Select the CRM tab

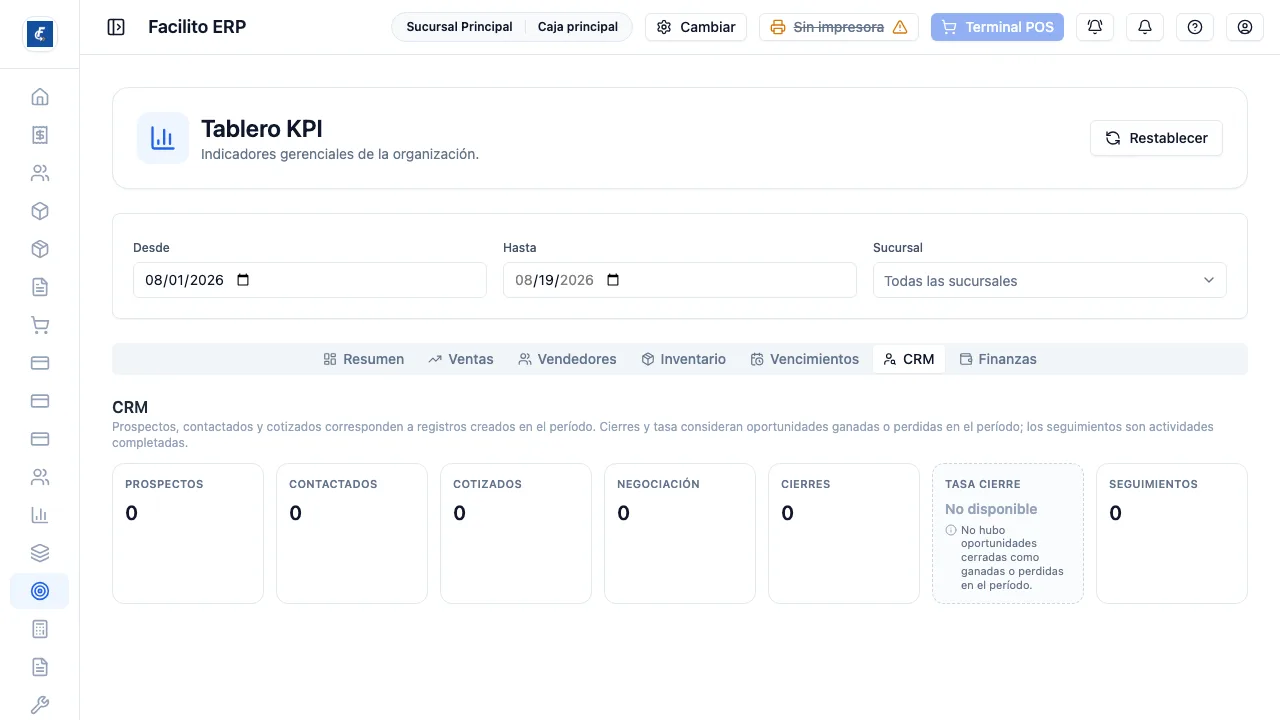pos(909,359)
